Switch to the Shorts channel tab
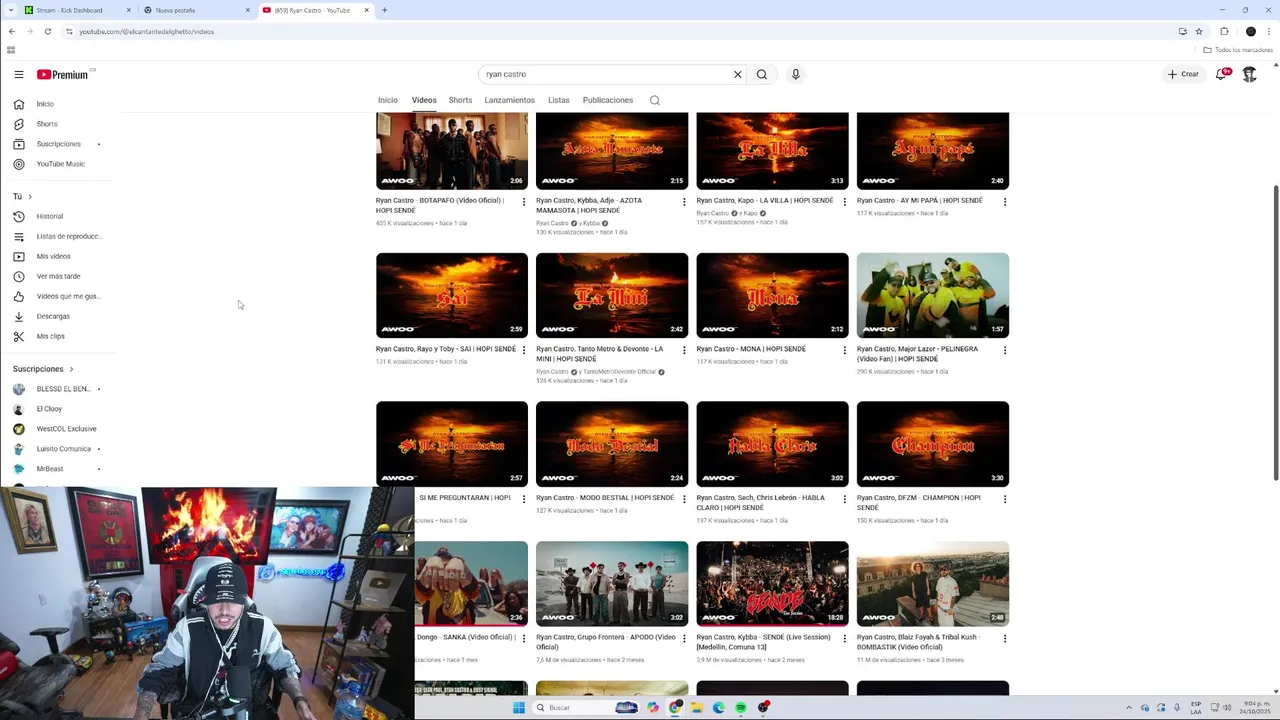 pos(460,100)
